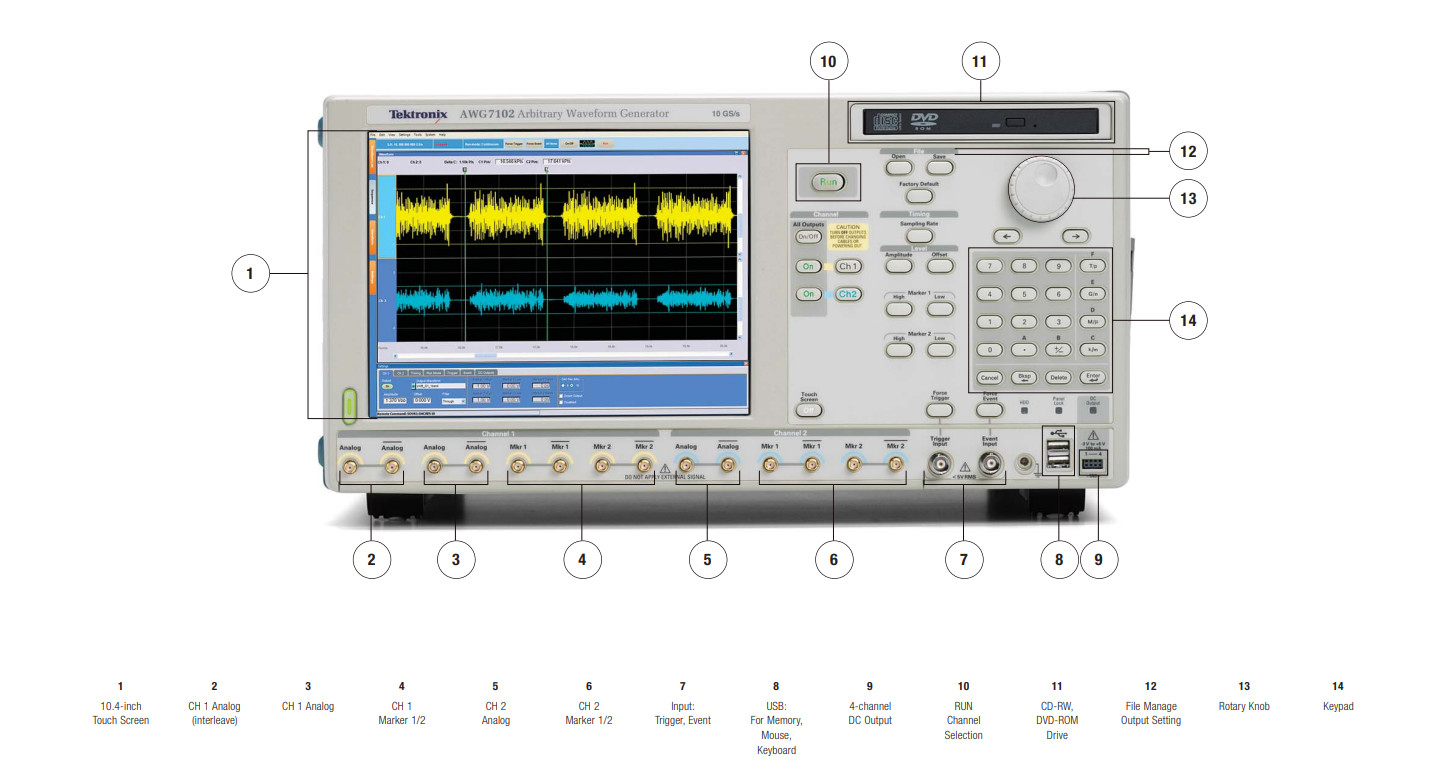Viewport: 1445px width, 772px height.
Task: Tap keypad digit 9
Action: 1058,266
